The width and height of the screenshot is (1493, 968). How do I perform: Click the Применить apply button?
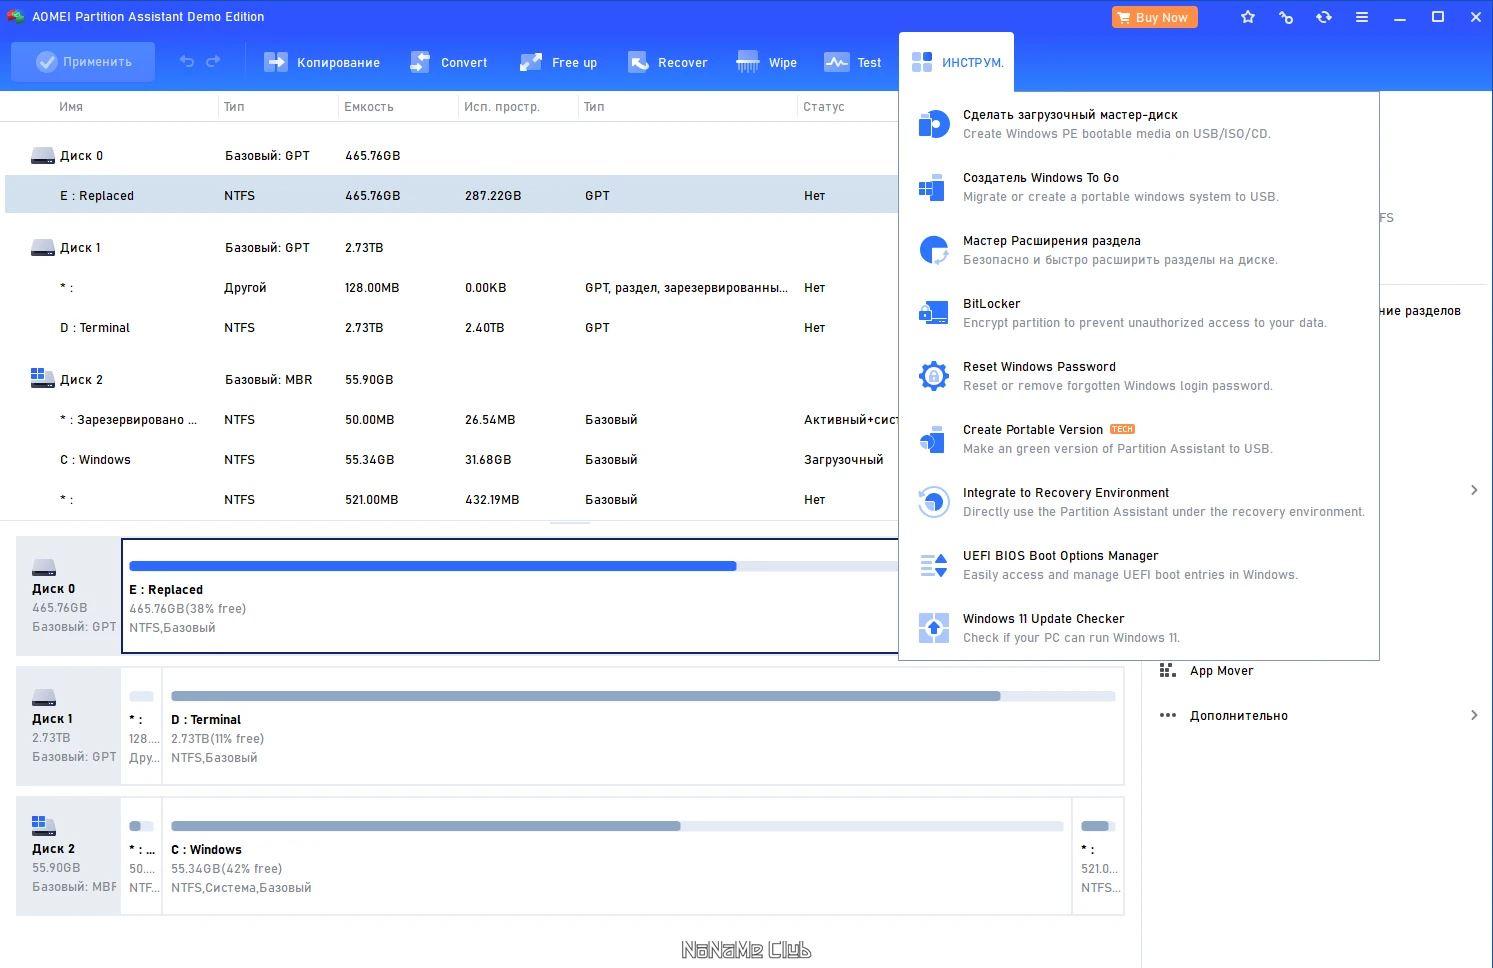click(x=83, y=62)
